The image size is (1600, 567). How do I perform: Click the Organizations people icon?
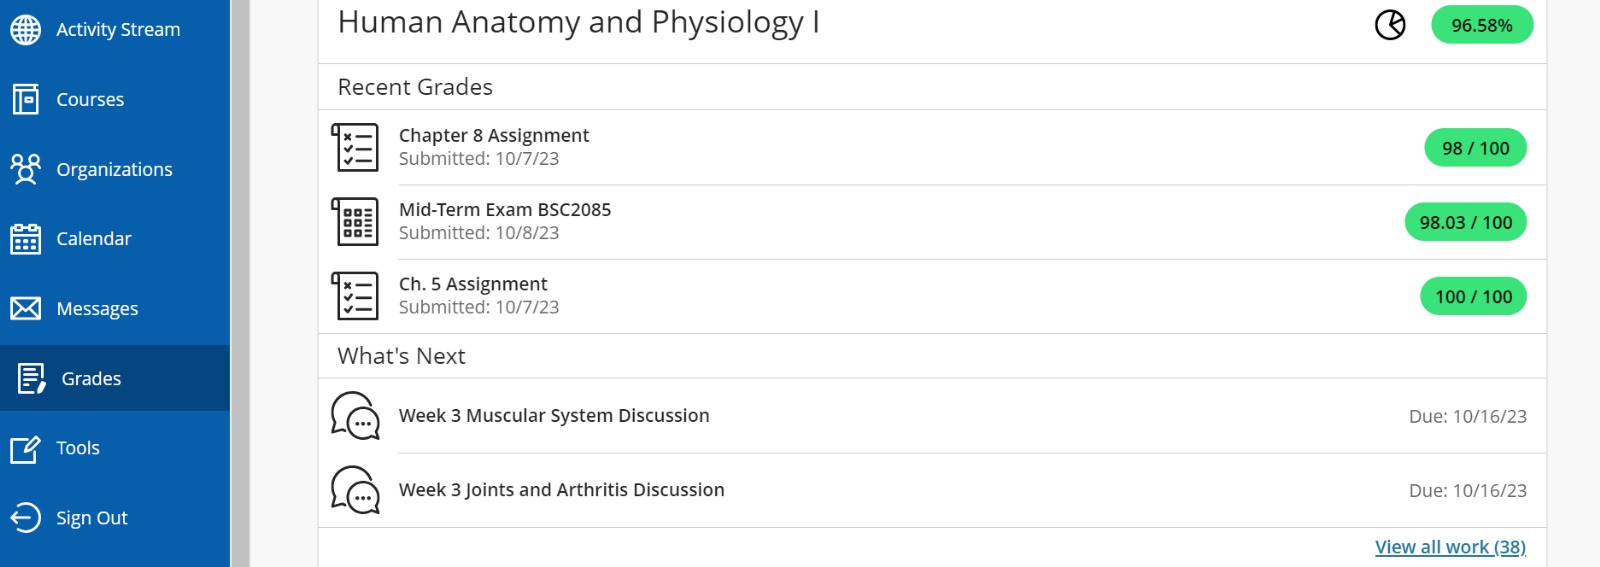(26, 169)
